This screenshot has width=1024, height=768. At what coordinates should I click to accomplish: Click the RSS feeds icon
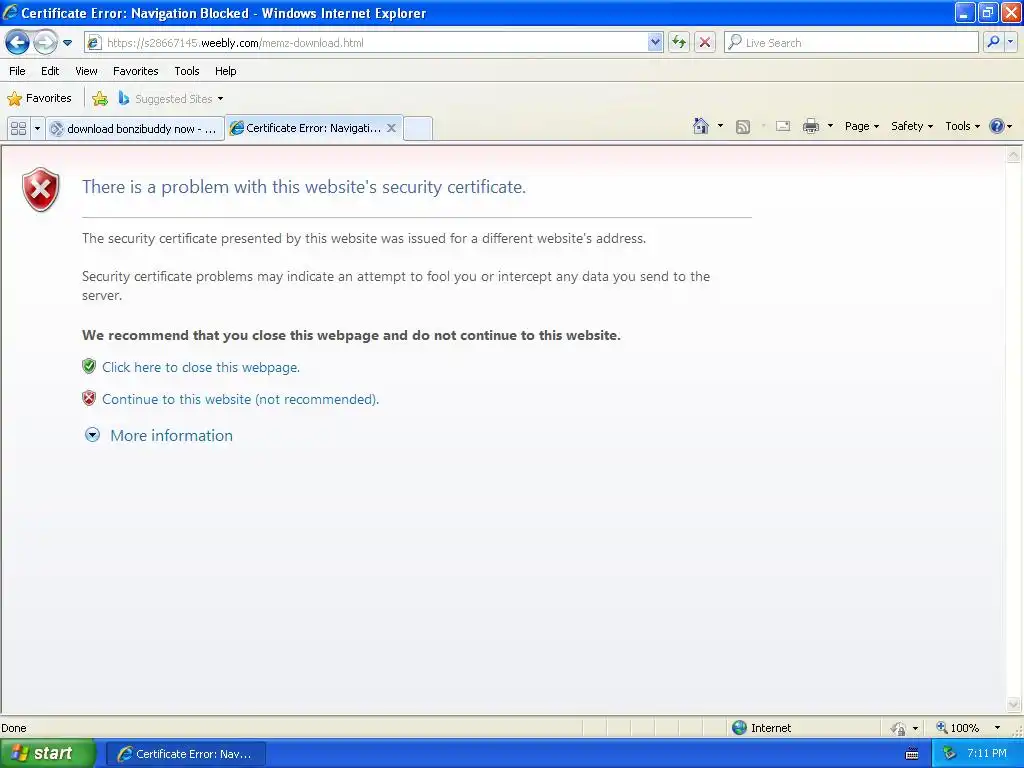coord(743,127)
